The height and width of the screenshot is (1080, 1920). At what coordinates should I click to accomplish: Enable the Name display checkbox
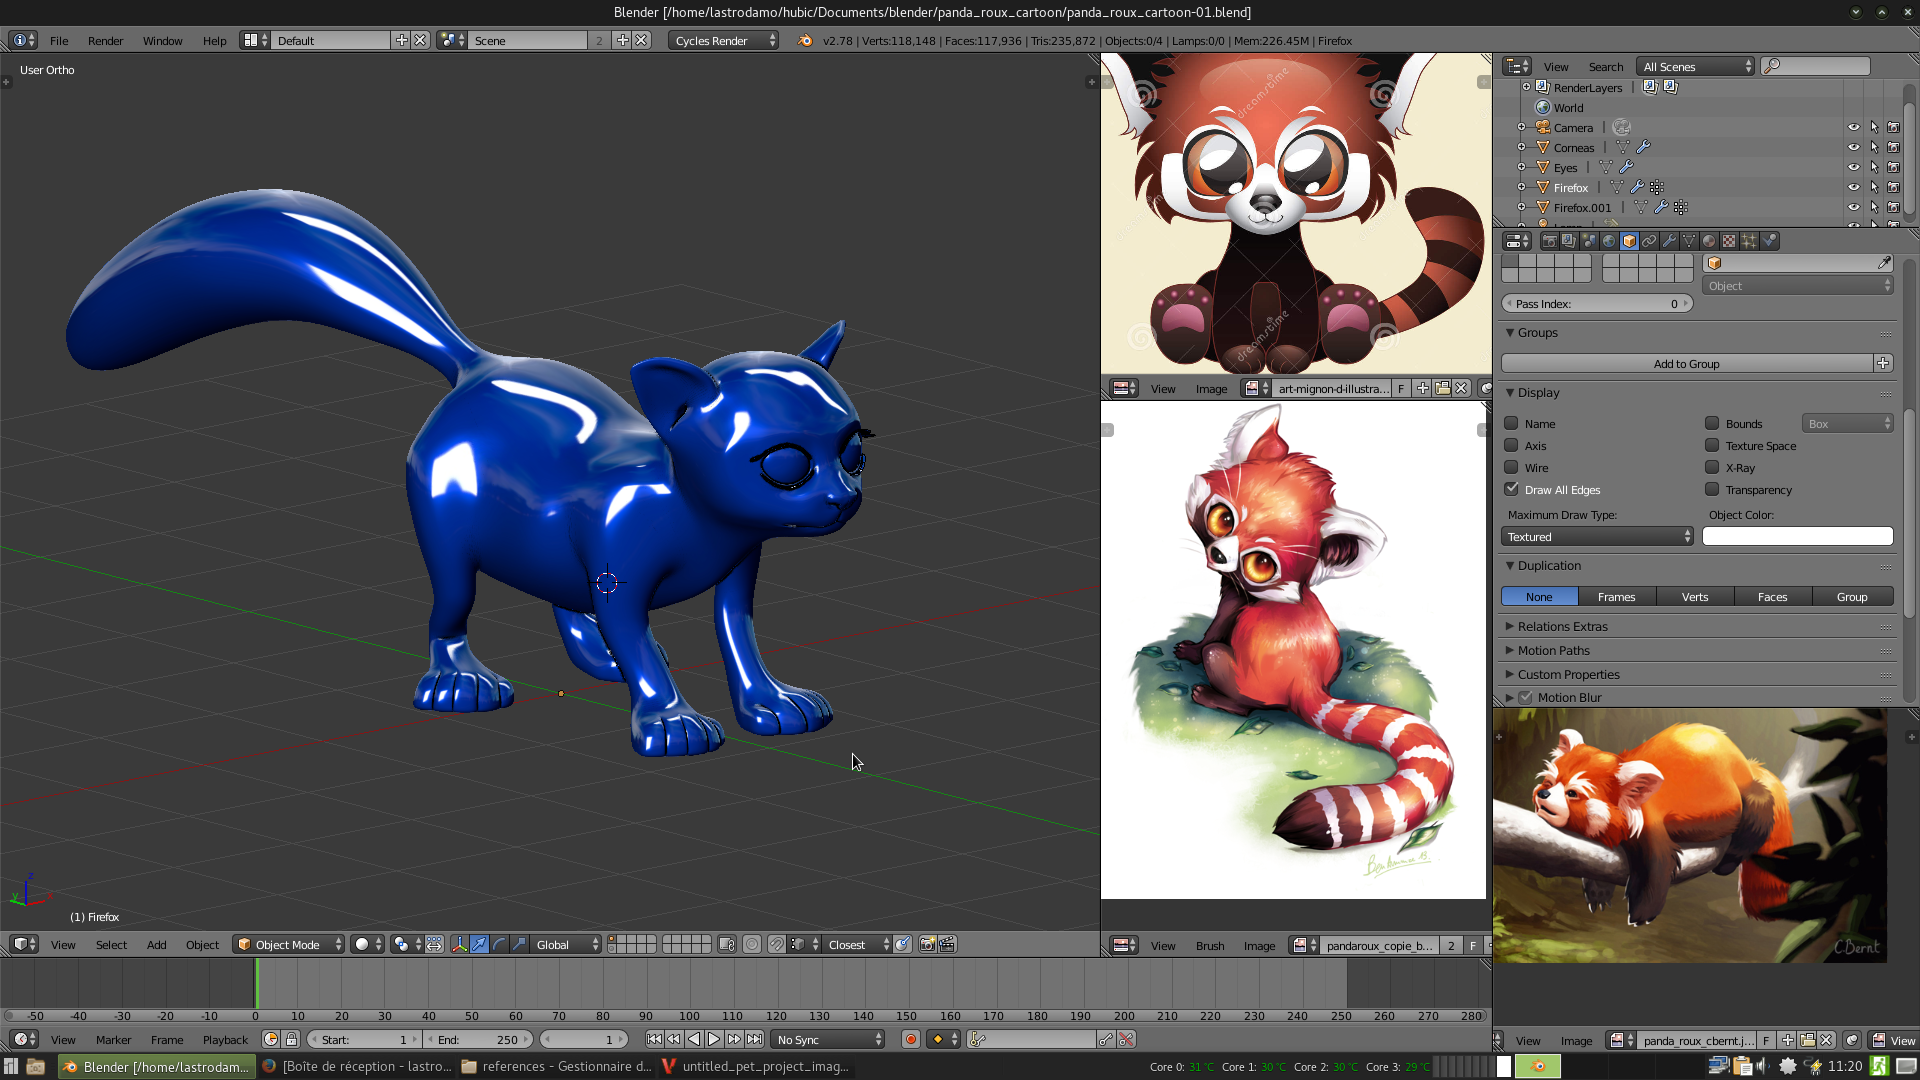1511,423
